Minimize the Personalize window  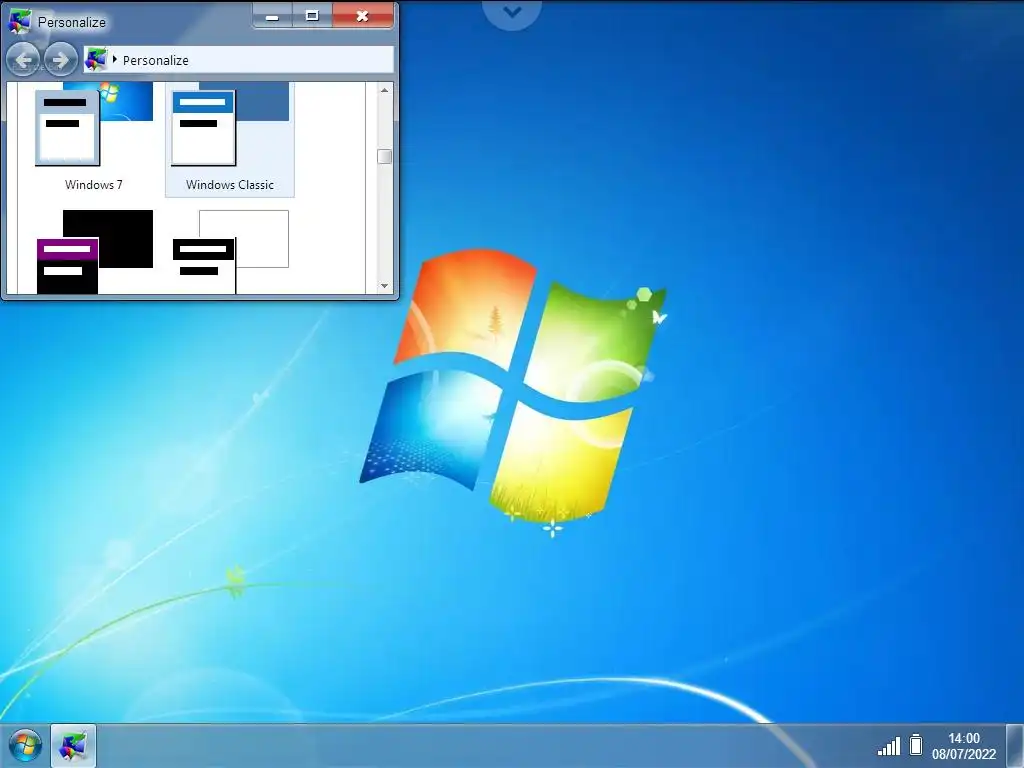click(272, 16)
